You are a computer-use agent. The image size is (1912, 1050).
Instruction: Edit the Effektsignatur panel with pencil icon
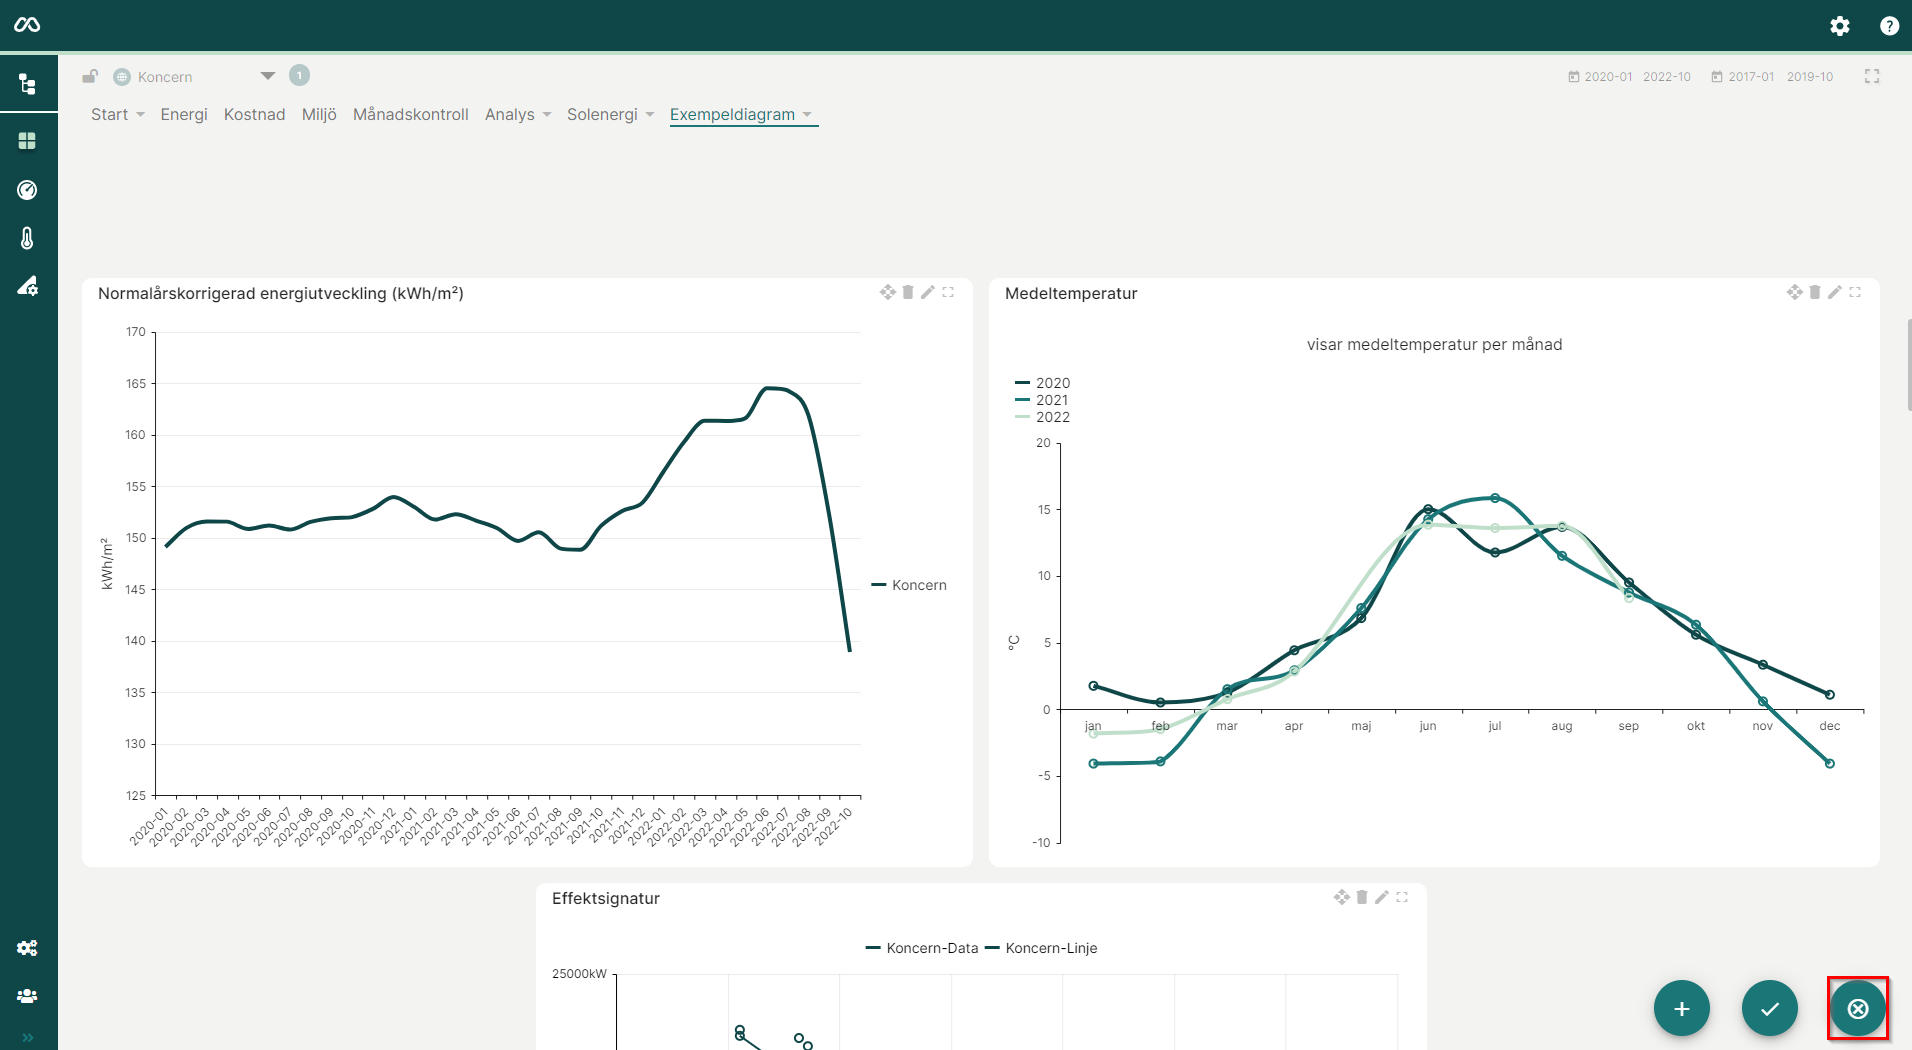[1382, 897]
